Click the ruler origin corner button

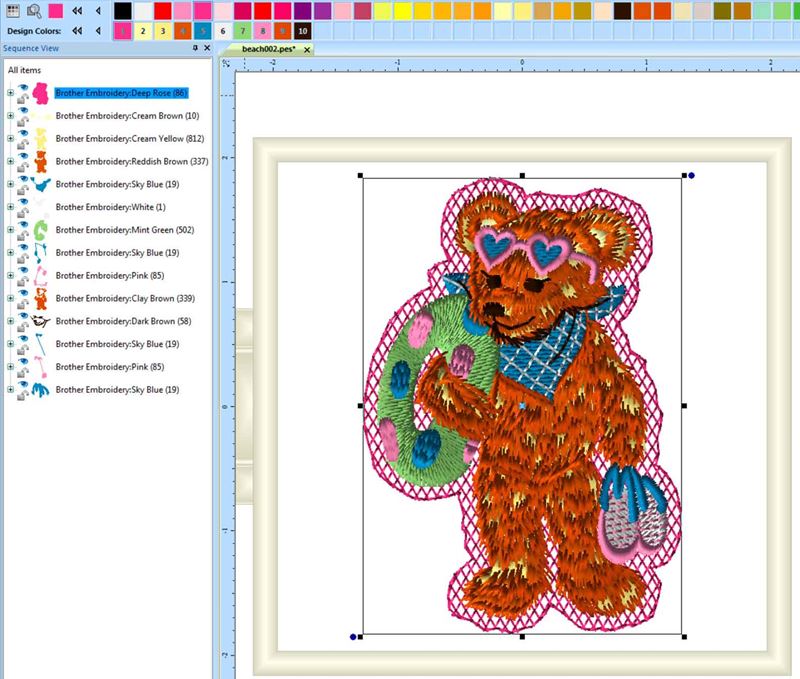(226, 63)
